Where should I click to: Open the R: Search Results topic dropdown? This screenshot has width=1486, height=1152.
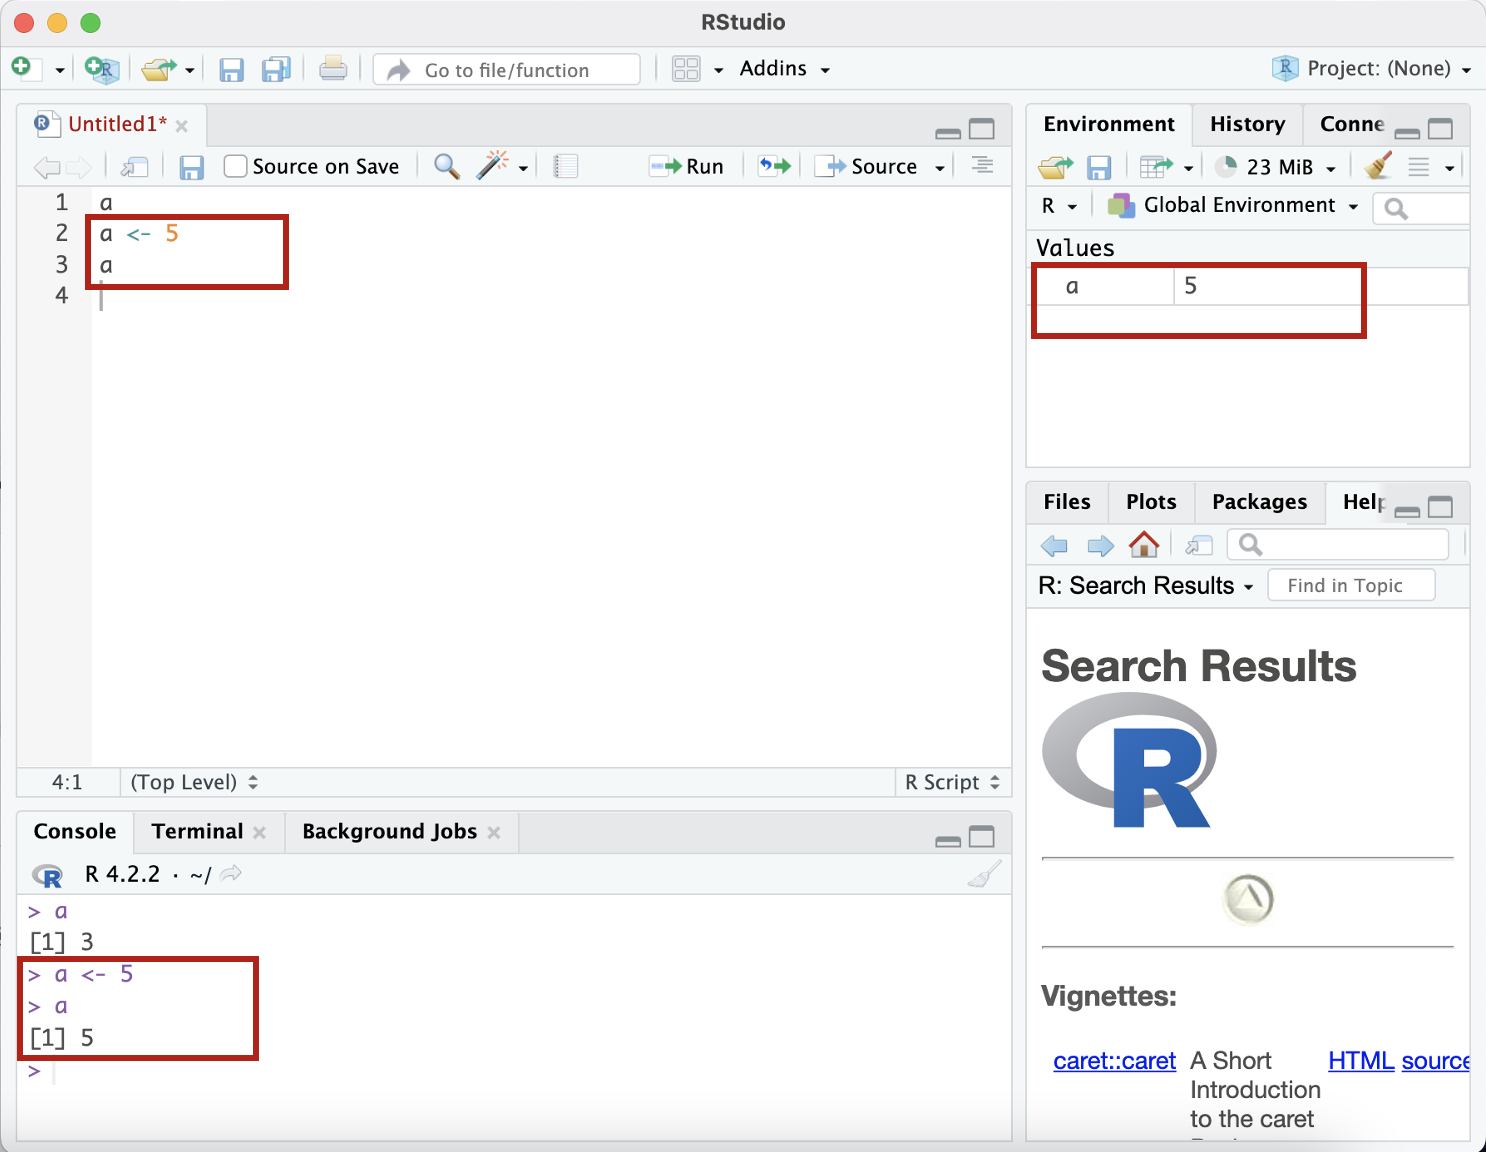(1146, 586)
